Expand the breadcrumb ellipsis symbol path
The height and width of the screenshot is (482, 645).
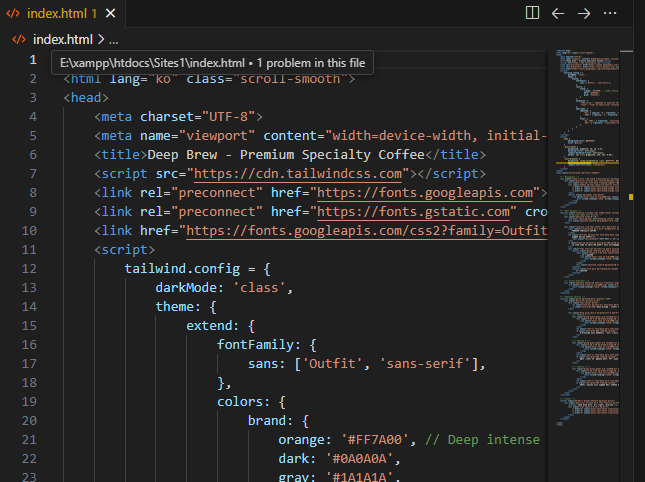coord(114,39)
